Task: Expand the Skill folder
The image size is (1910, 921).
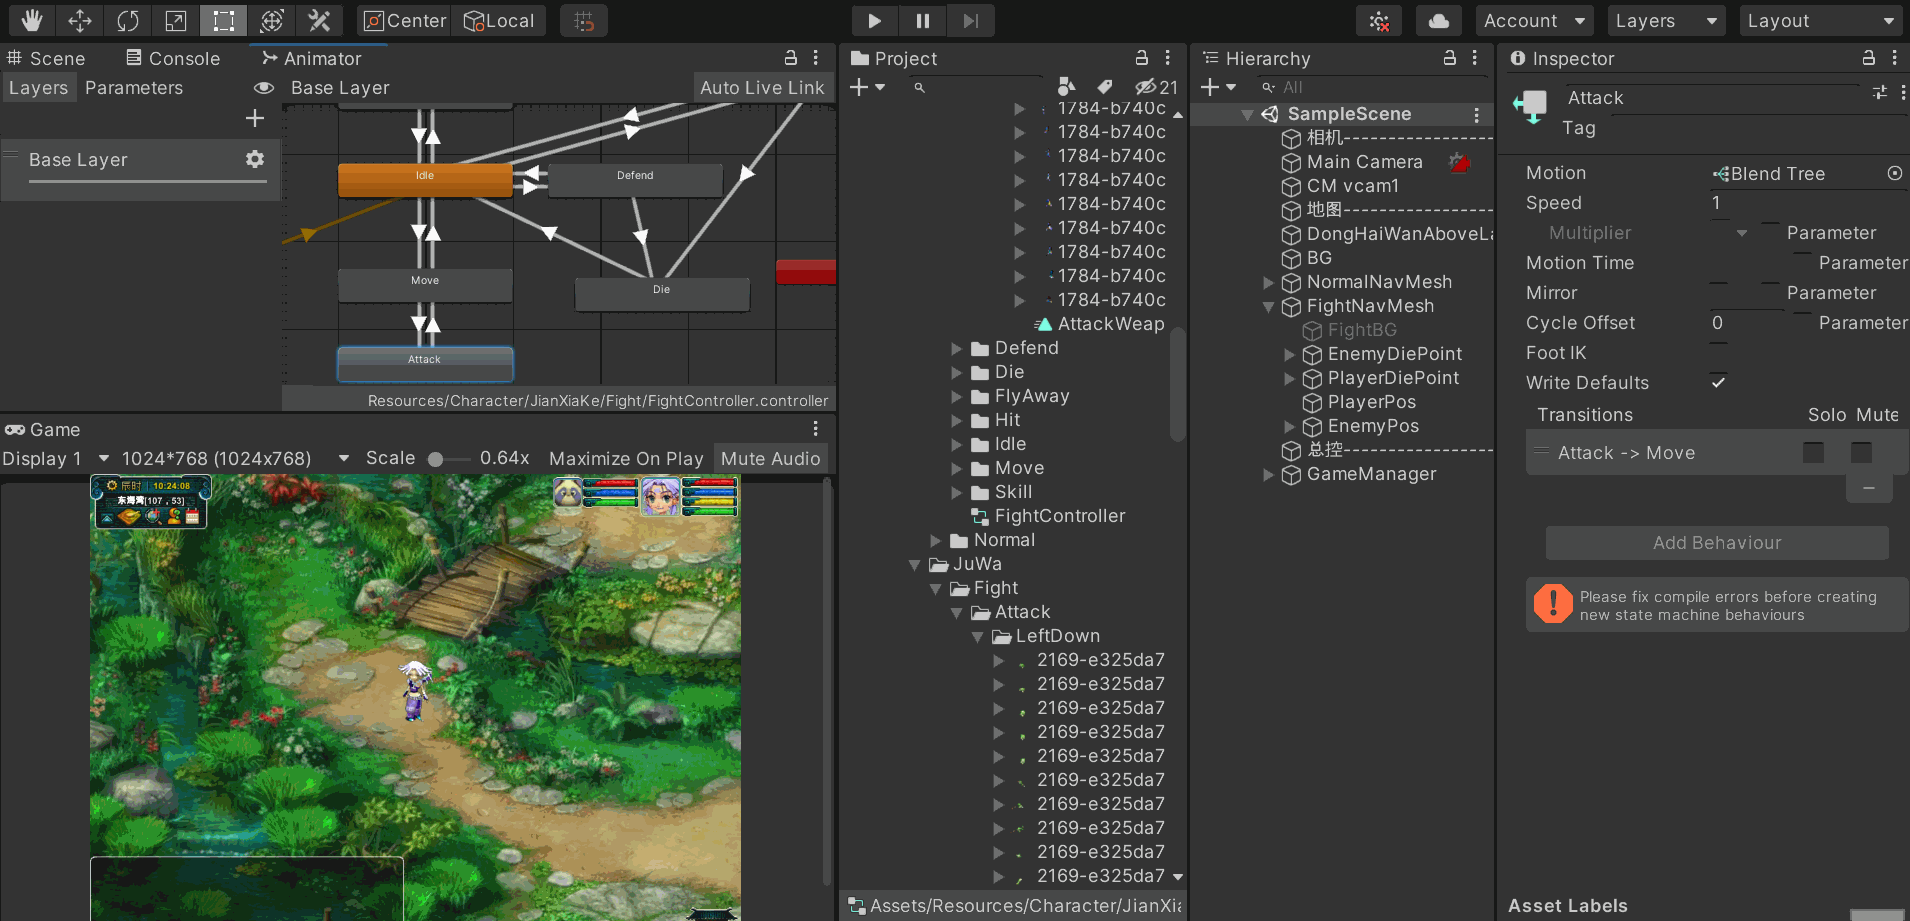Action: point(956,492)
